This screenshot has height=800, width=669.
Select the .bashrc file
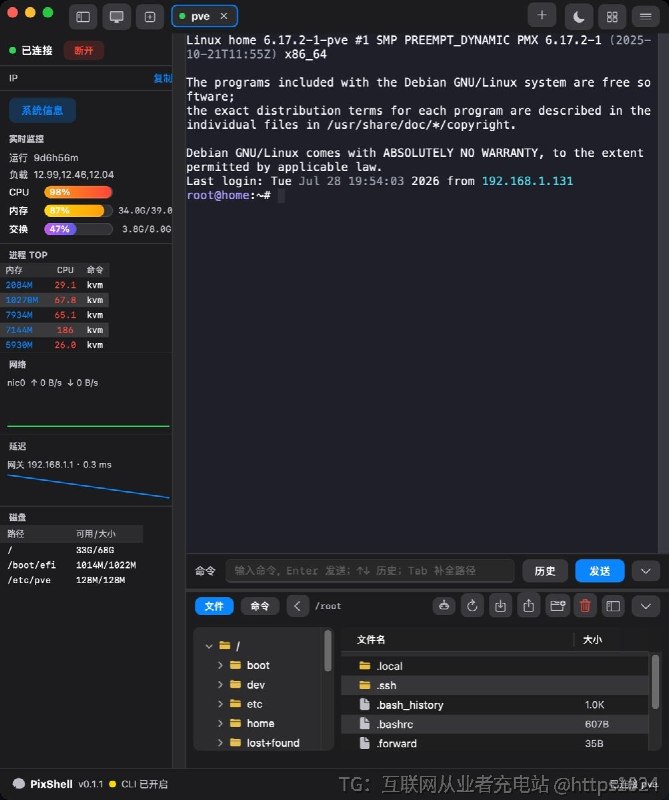tap(494, 724)
